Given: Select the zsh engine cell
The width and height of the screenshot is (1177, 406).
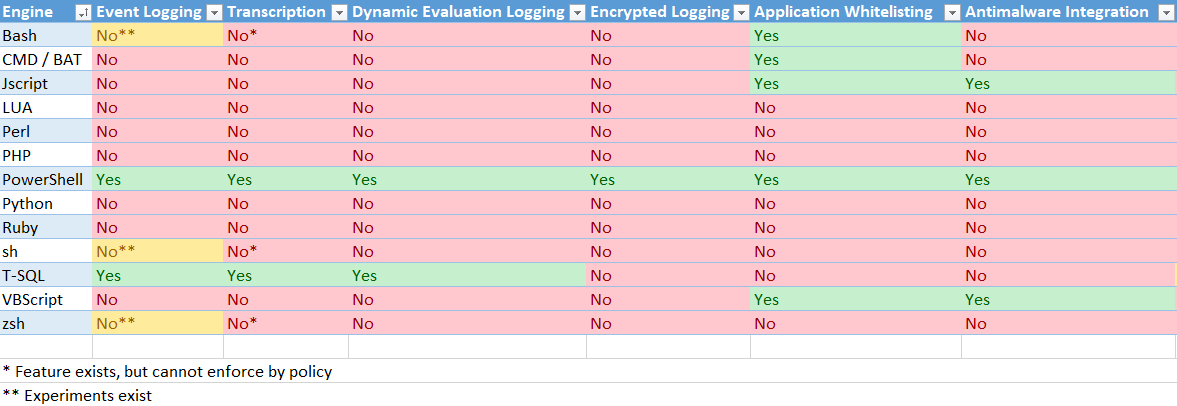Looking at the screenshot, I should coord(46,323).
